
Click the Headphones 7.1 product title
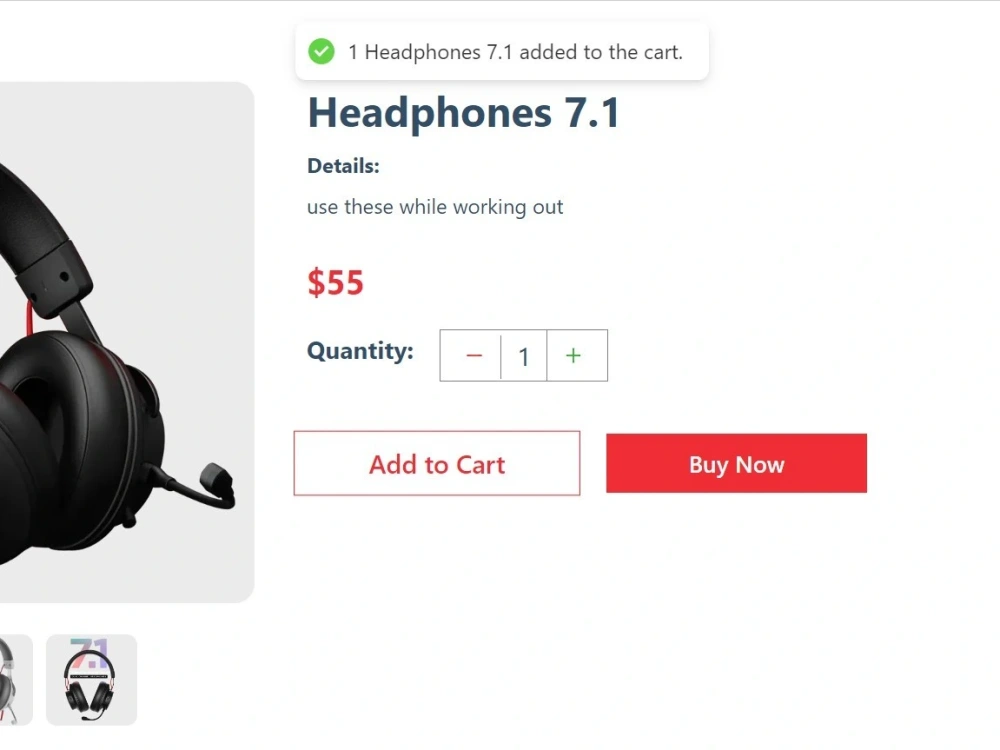[463, 113]
